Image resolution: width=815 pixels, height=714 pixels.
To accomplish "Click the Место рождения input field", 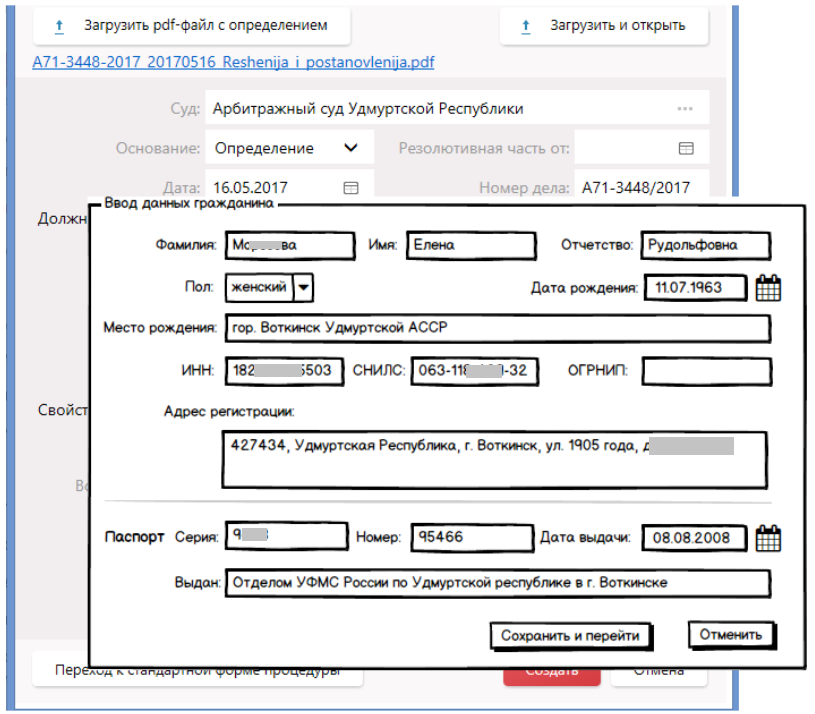I will [497, 328].
